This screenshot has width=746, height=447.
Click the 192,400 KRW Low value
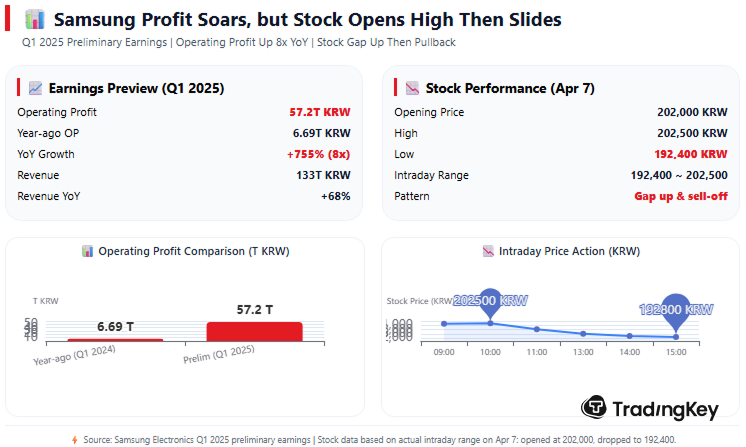(x=690, y=154)
